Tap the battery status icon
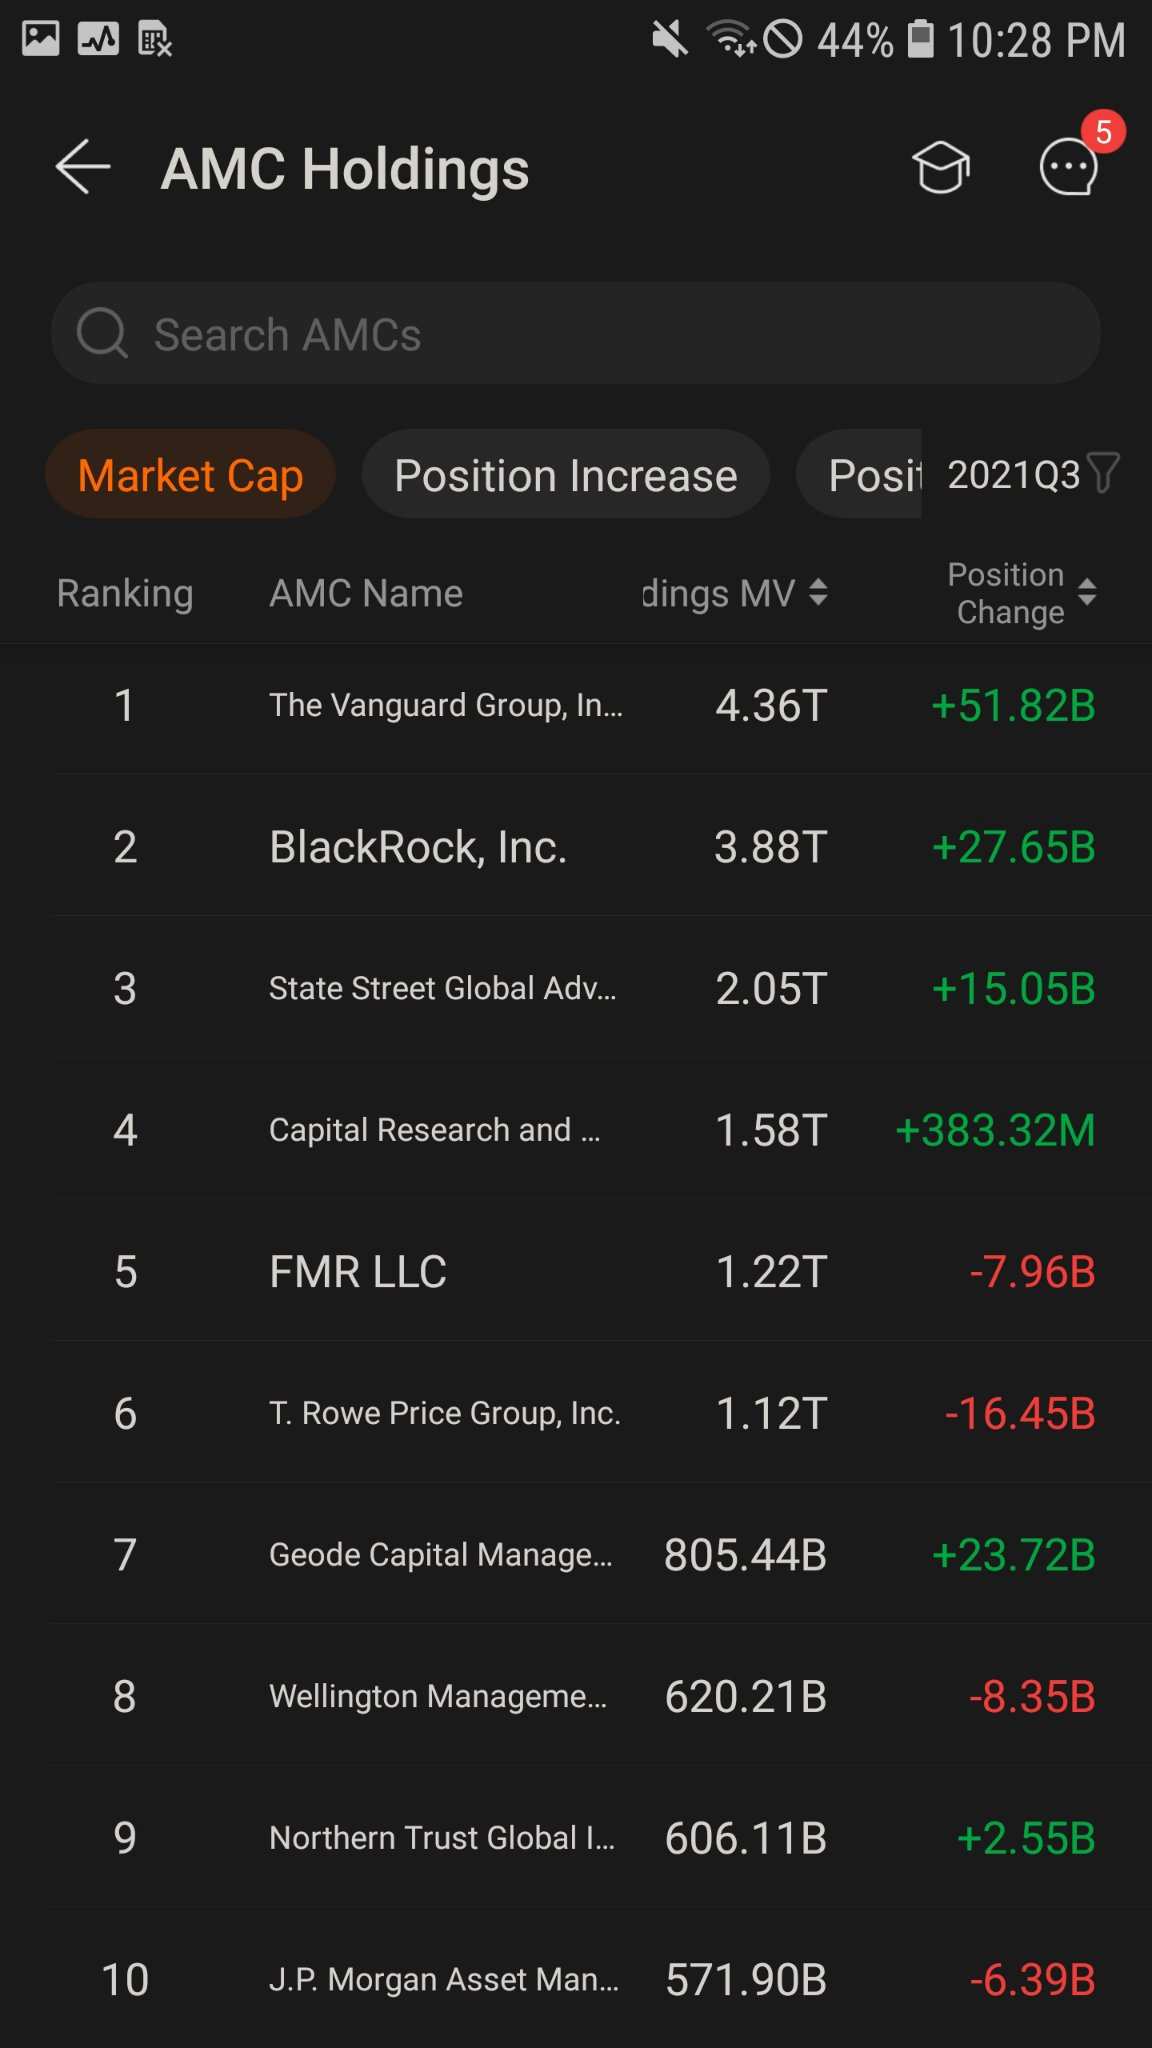This screenshot has width=1152, height=2048. 921,40
